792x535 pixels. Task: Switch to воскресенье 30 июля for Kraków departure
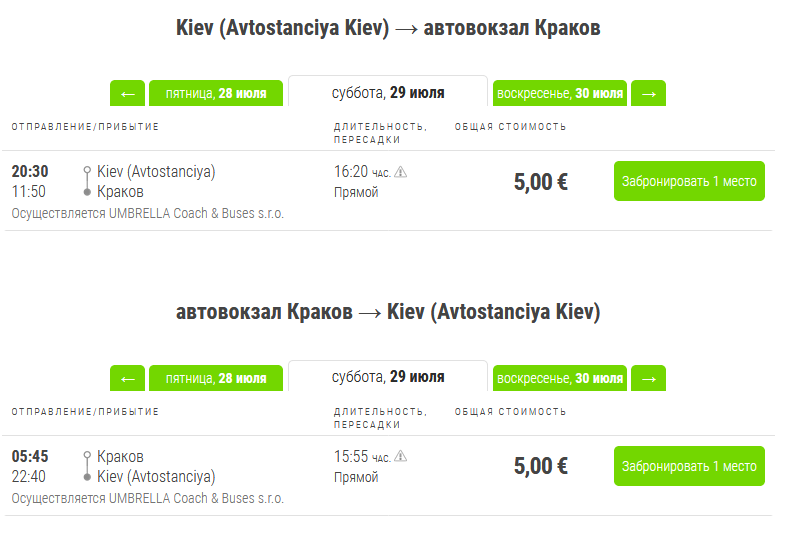(x=559, y=378)
